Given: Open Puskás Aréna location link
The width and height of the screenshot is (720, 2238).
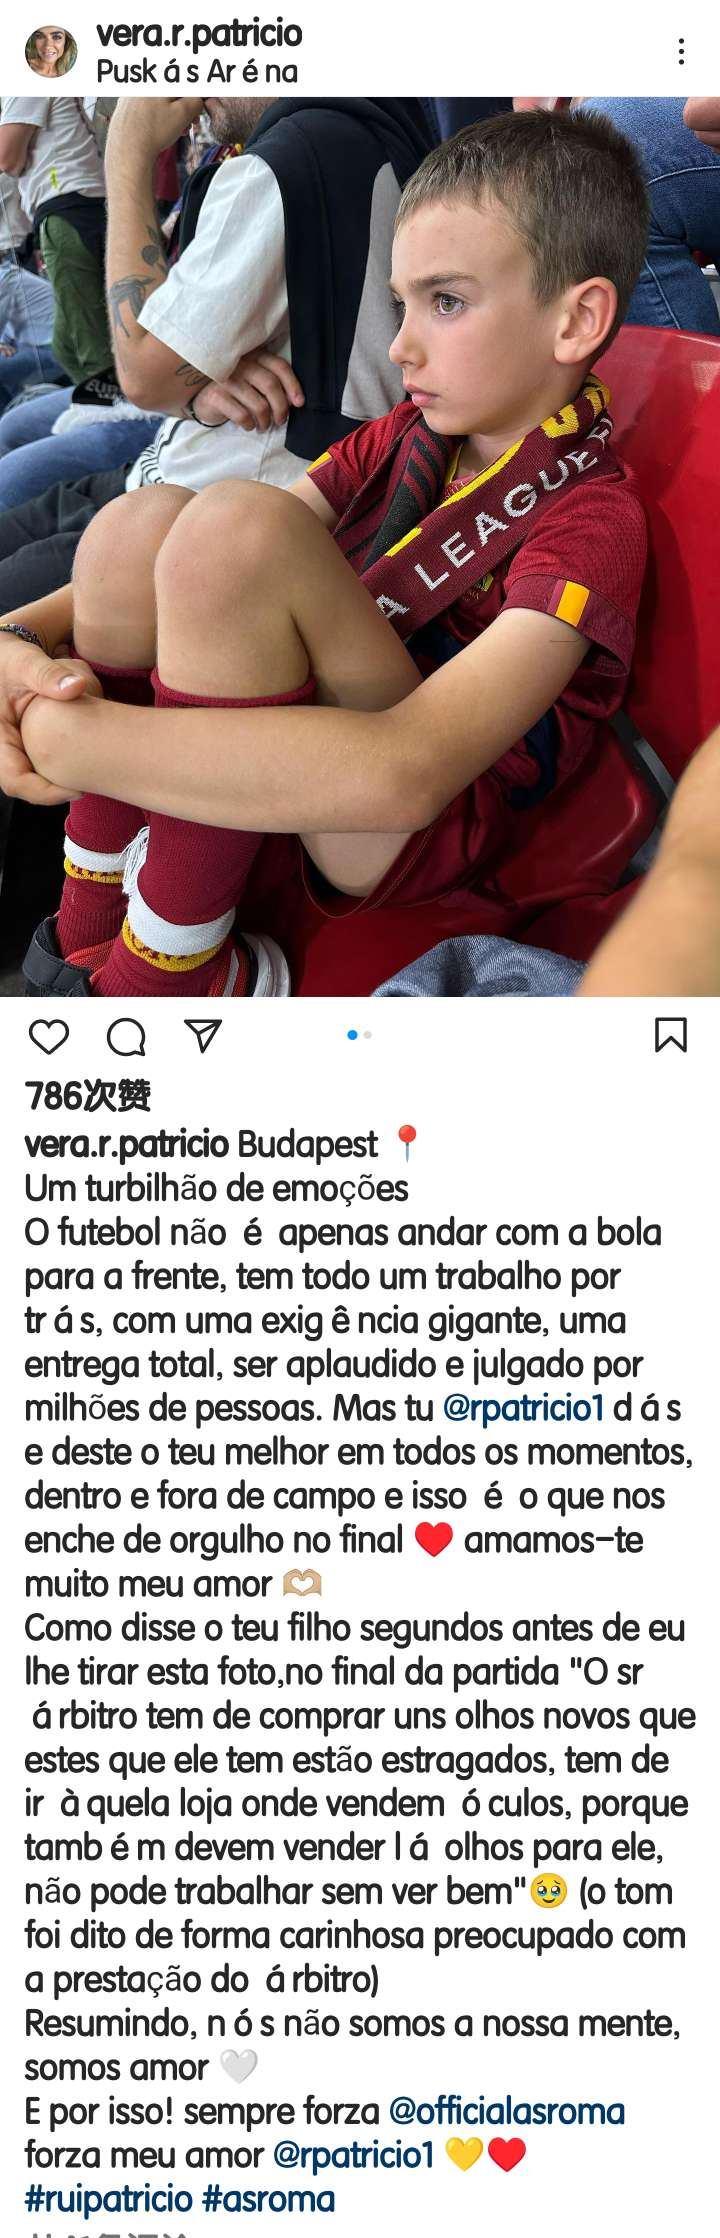Looking at the screenshot, I should point(197,72).
